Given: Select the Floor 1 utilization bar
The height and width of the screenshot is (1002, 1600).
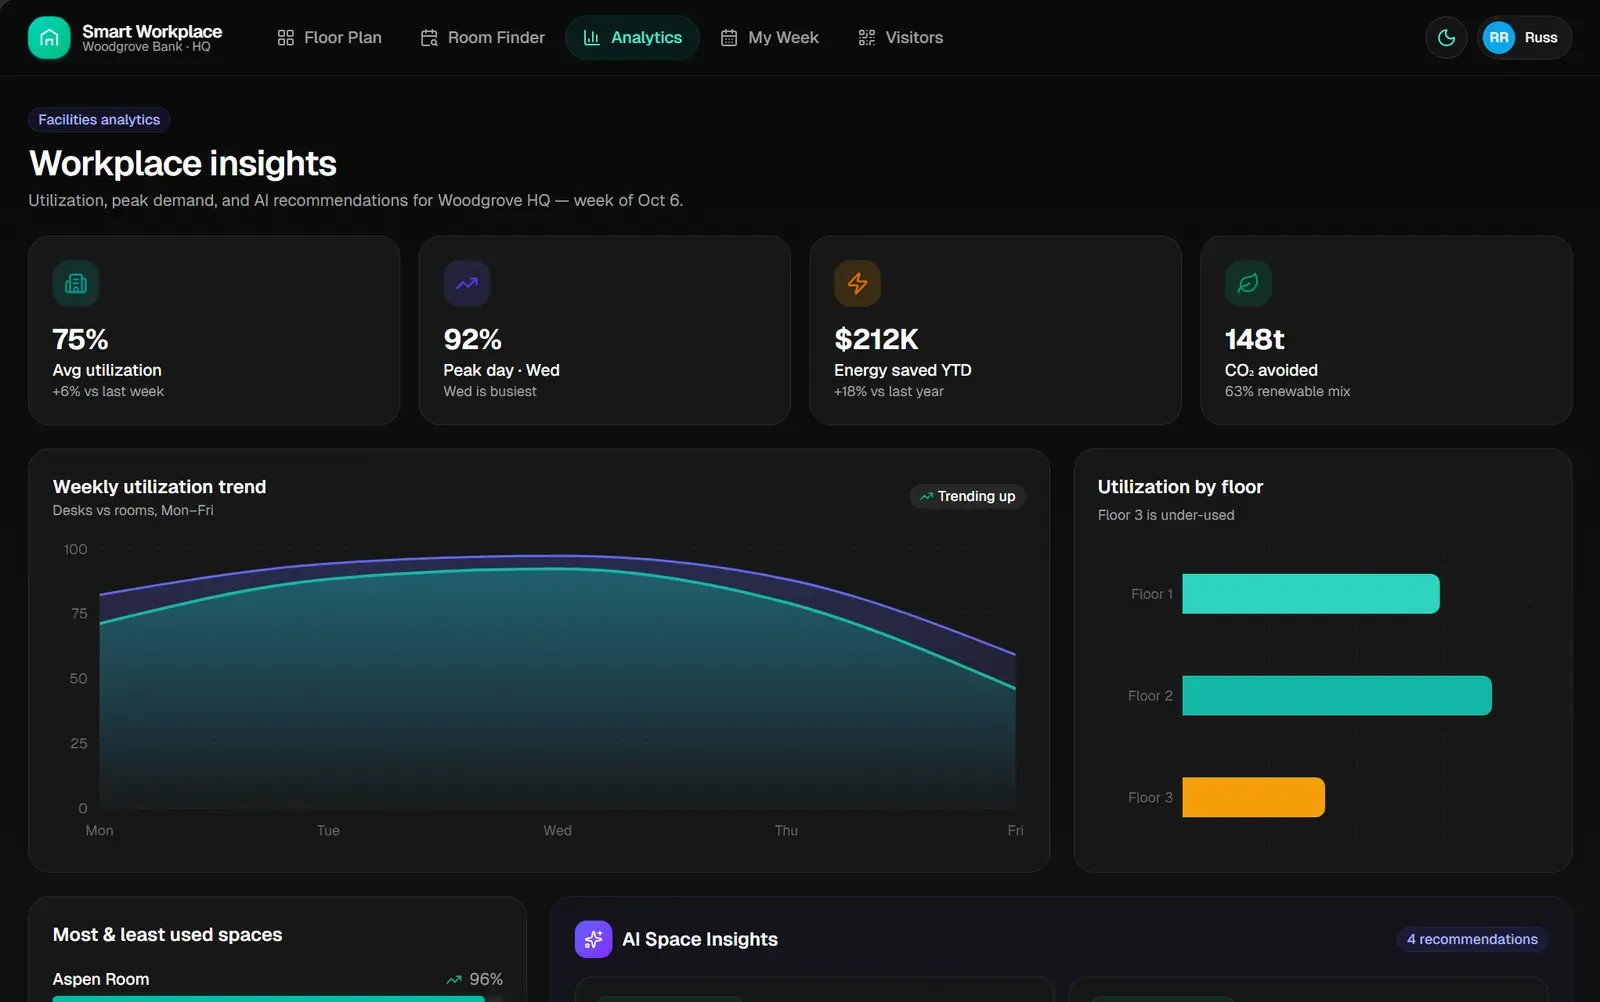Looking at the screenshot, I should click(1311, 594).
